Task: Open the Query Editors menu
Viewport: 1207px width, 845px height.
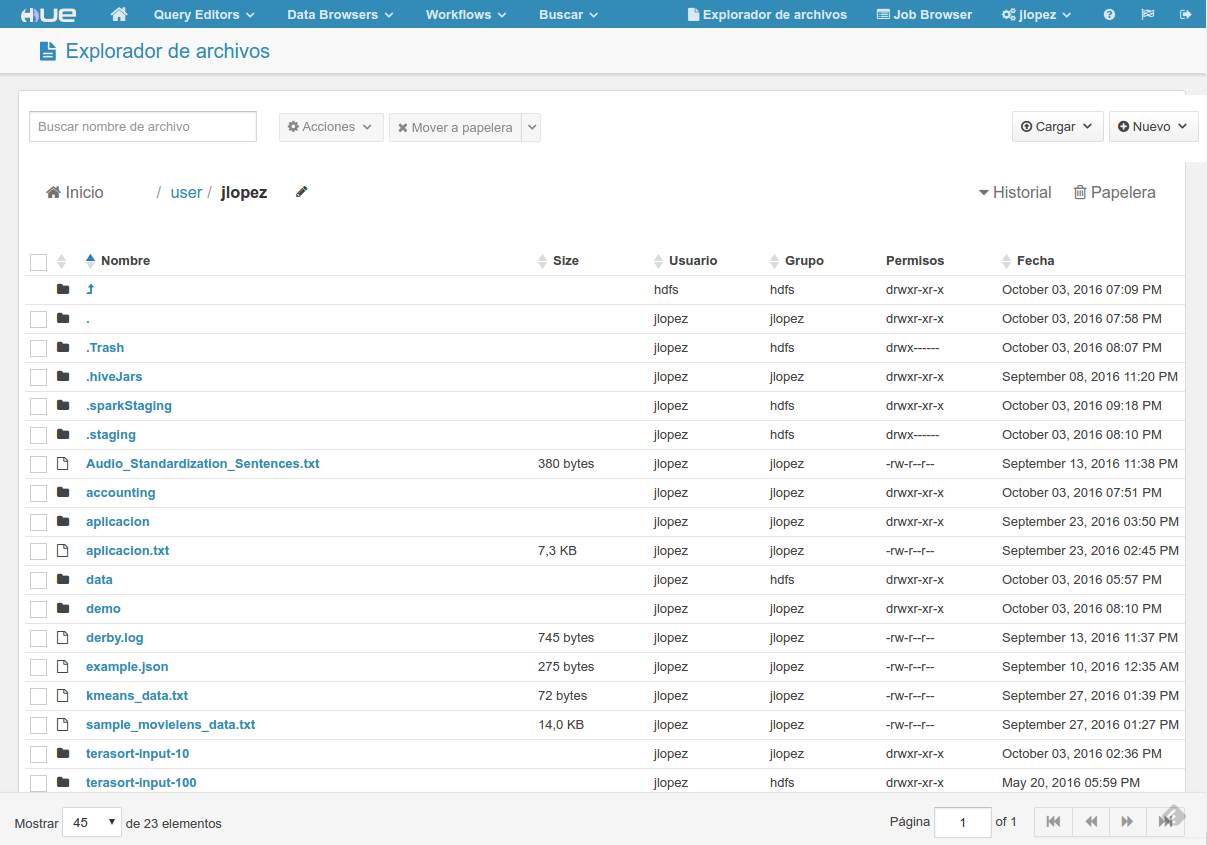Action: tap(204, 15)
